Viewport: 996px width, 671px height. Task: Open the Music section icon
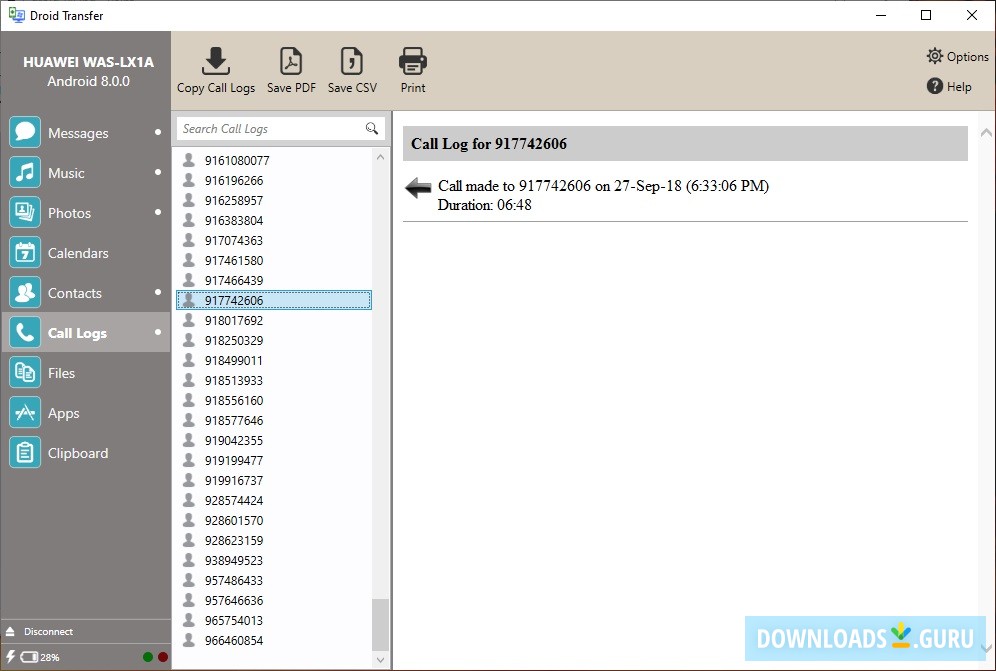tap(25, 172)
